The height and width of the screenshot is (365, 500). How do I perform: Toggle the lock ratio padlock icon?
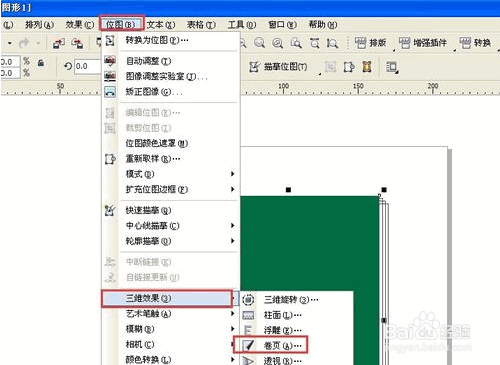(x=41, y=63)
